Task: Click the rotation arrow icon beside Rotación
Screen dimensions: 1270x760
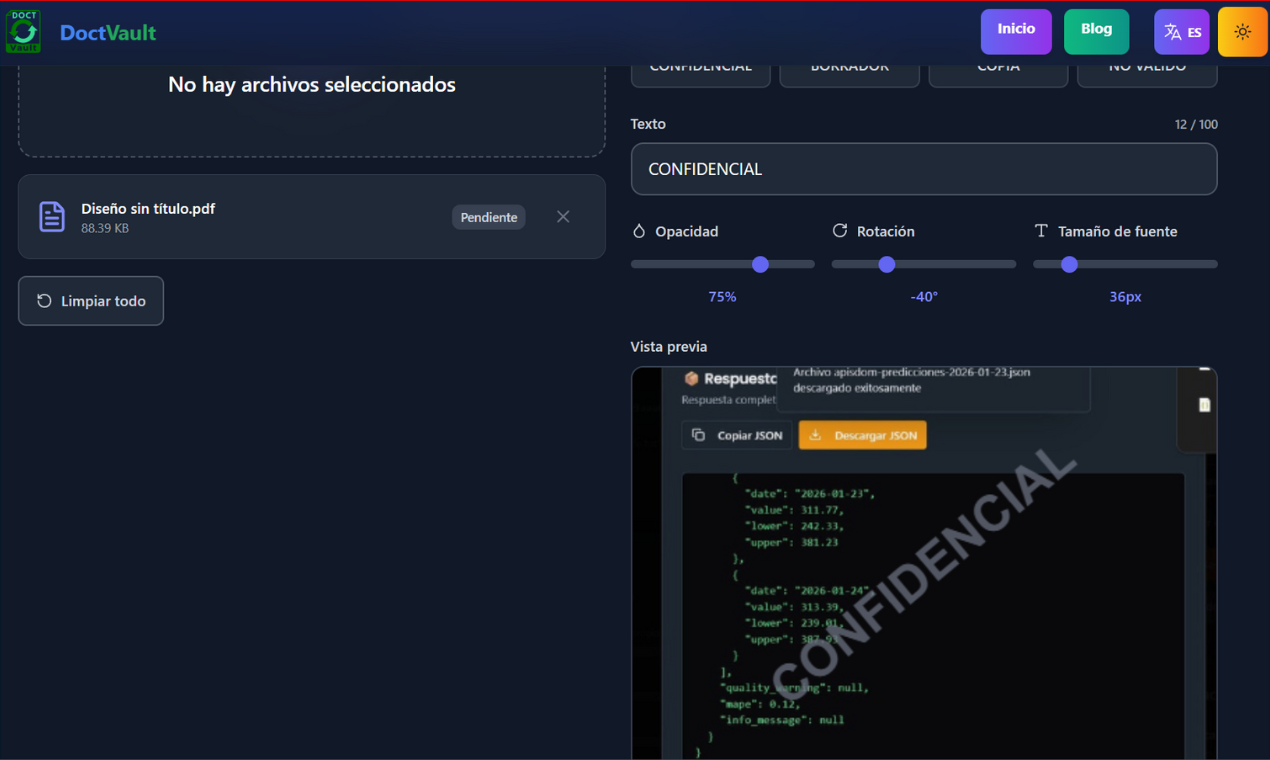Action: click(840, 231)
